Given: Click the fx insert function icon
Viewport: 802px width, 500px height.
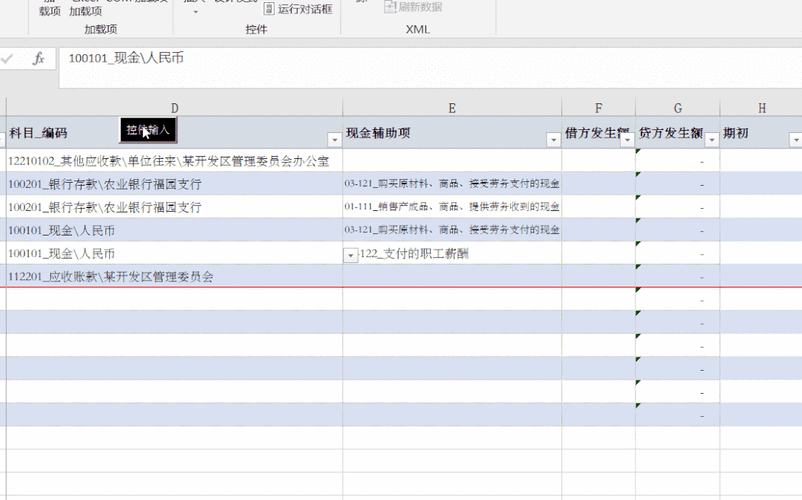Looking at the screenshot, I should (x=39, y=59).
